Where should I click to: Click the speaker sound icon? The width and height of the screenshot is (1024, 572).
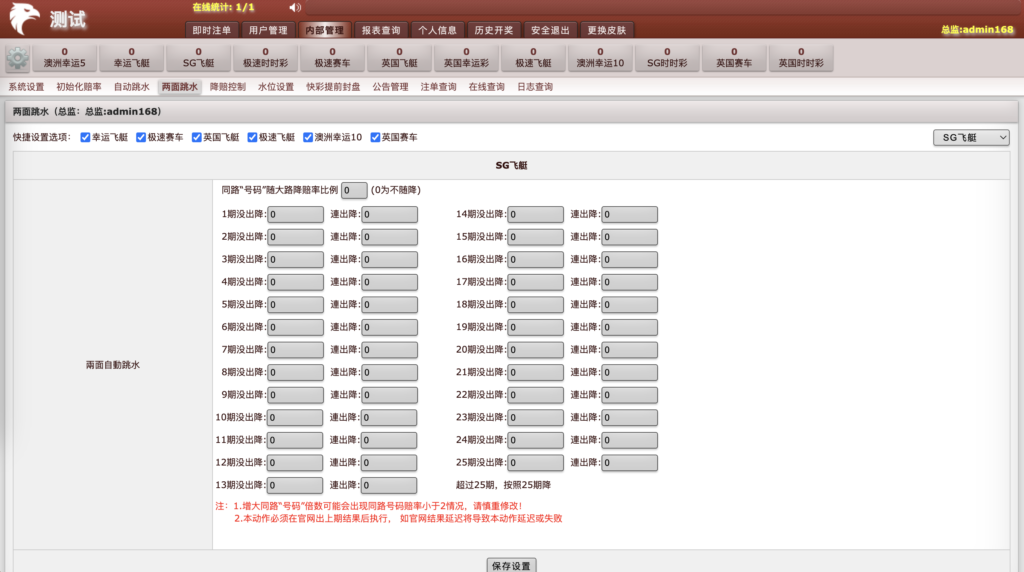295,8
